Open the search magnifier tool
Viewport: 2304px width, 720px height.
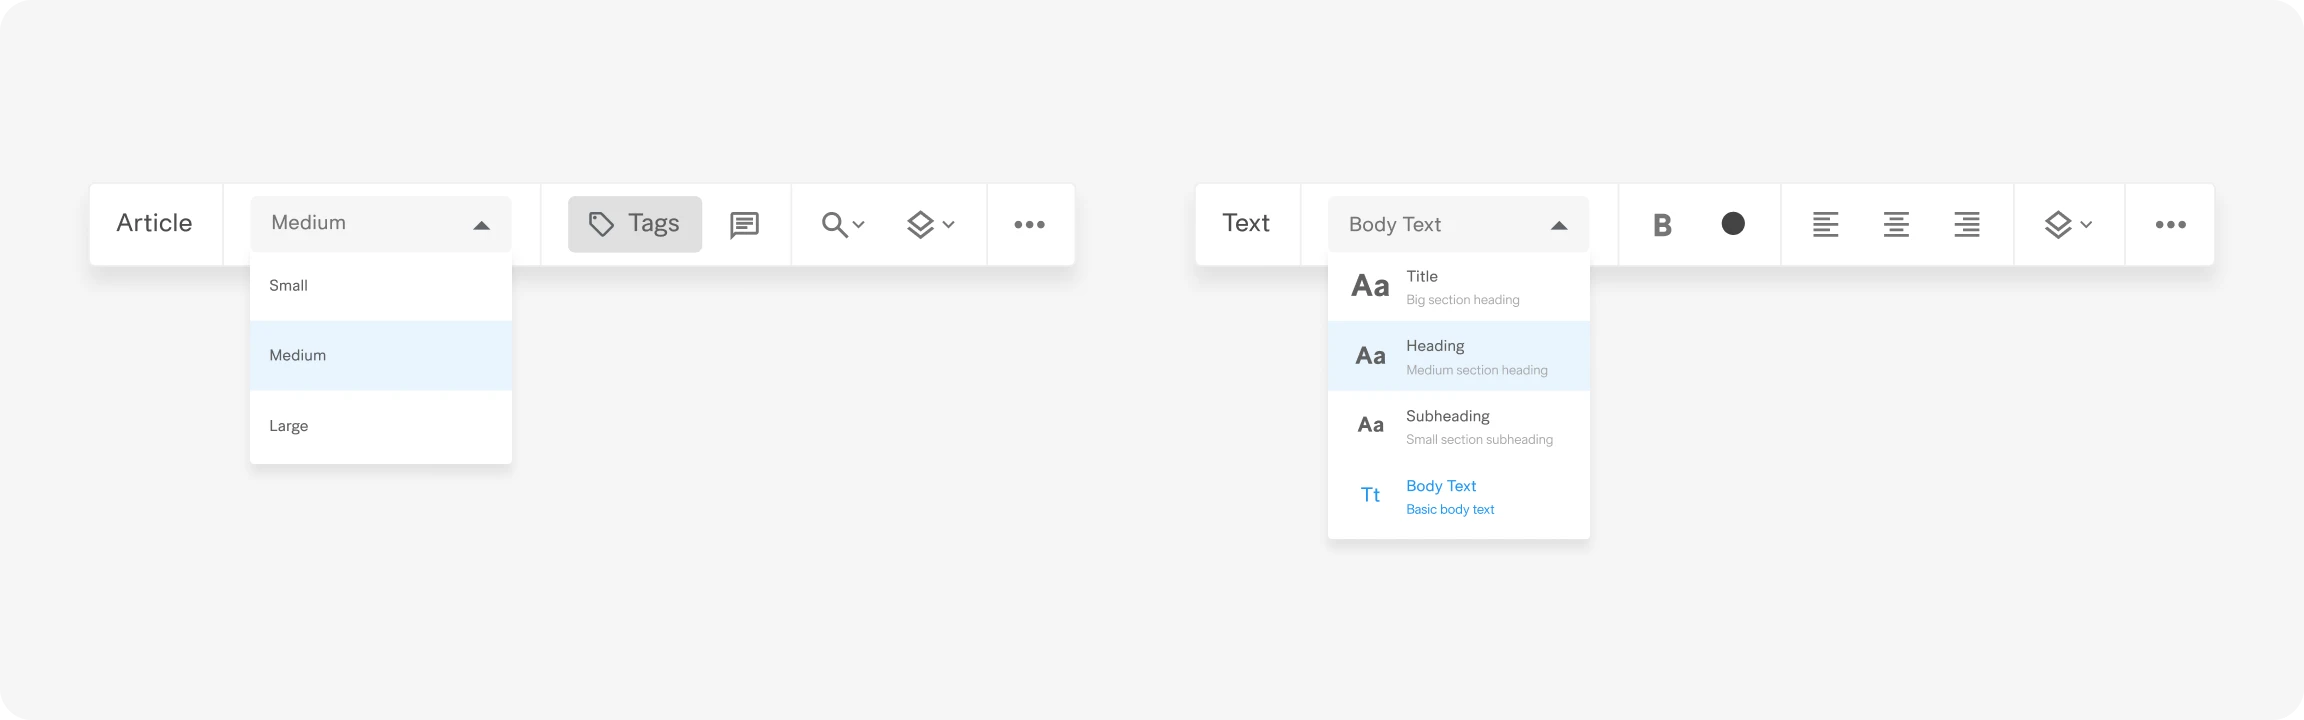click(x=842, y=225)
